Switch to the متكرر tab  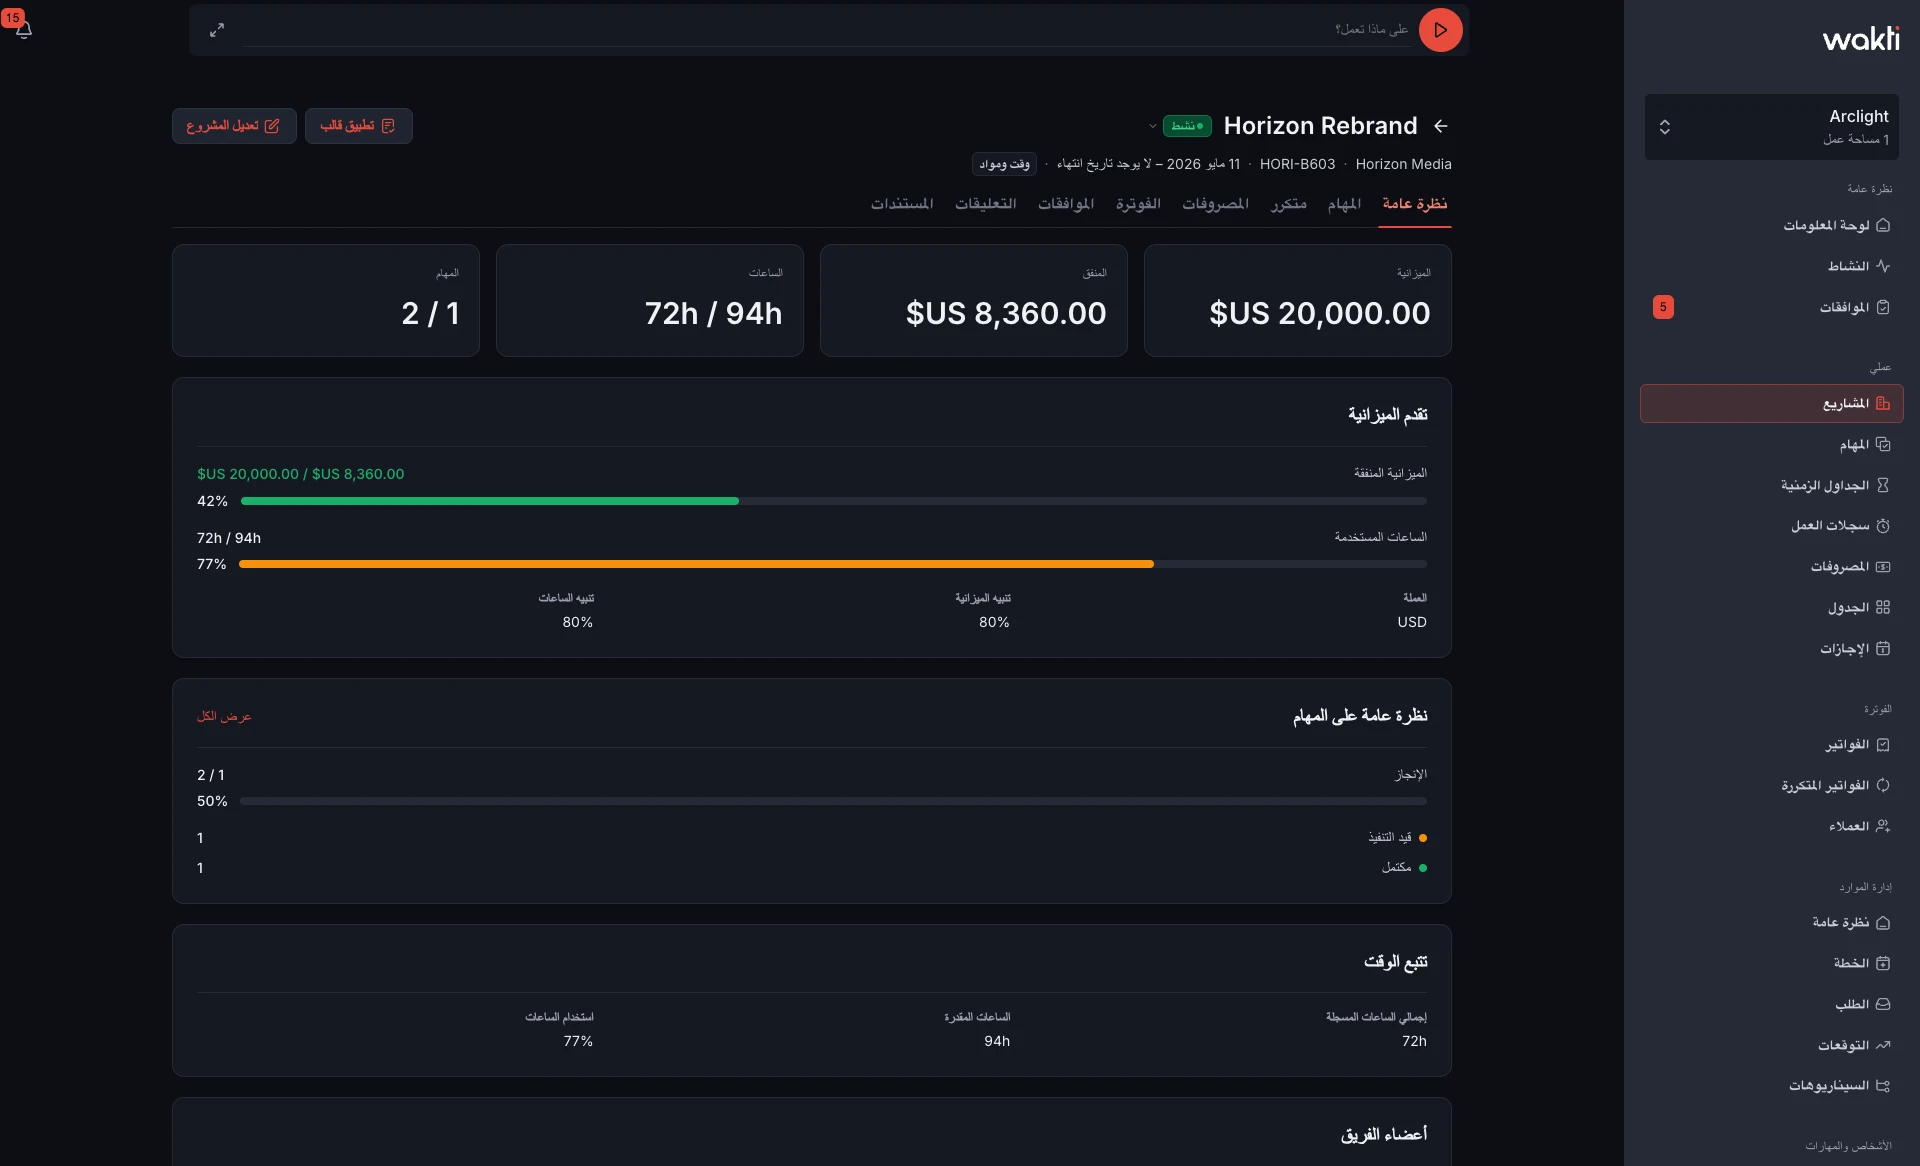pyautogui.click(x=1288, y=204)
